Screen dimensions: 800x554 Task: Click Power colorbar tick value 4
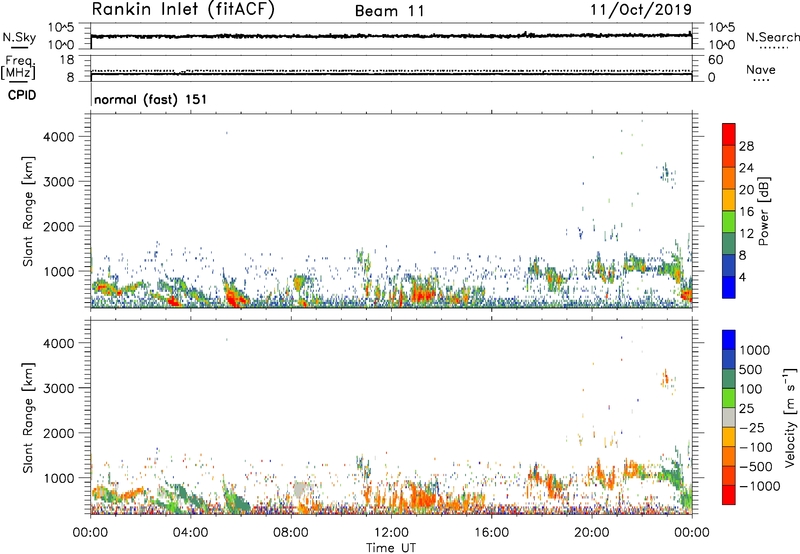(743, 277)
